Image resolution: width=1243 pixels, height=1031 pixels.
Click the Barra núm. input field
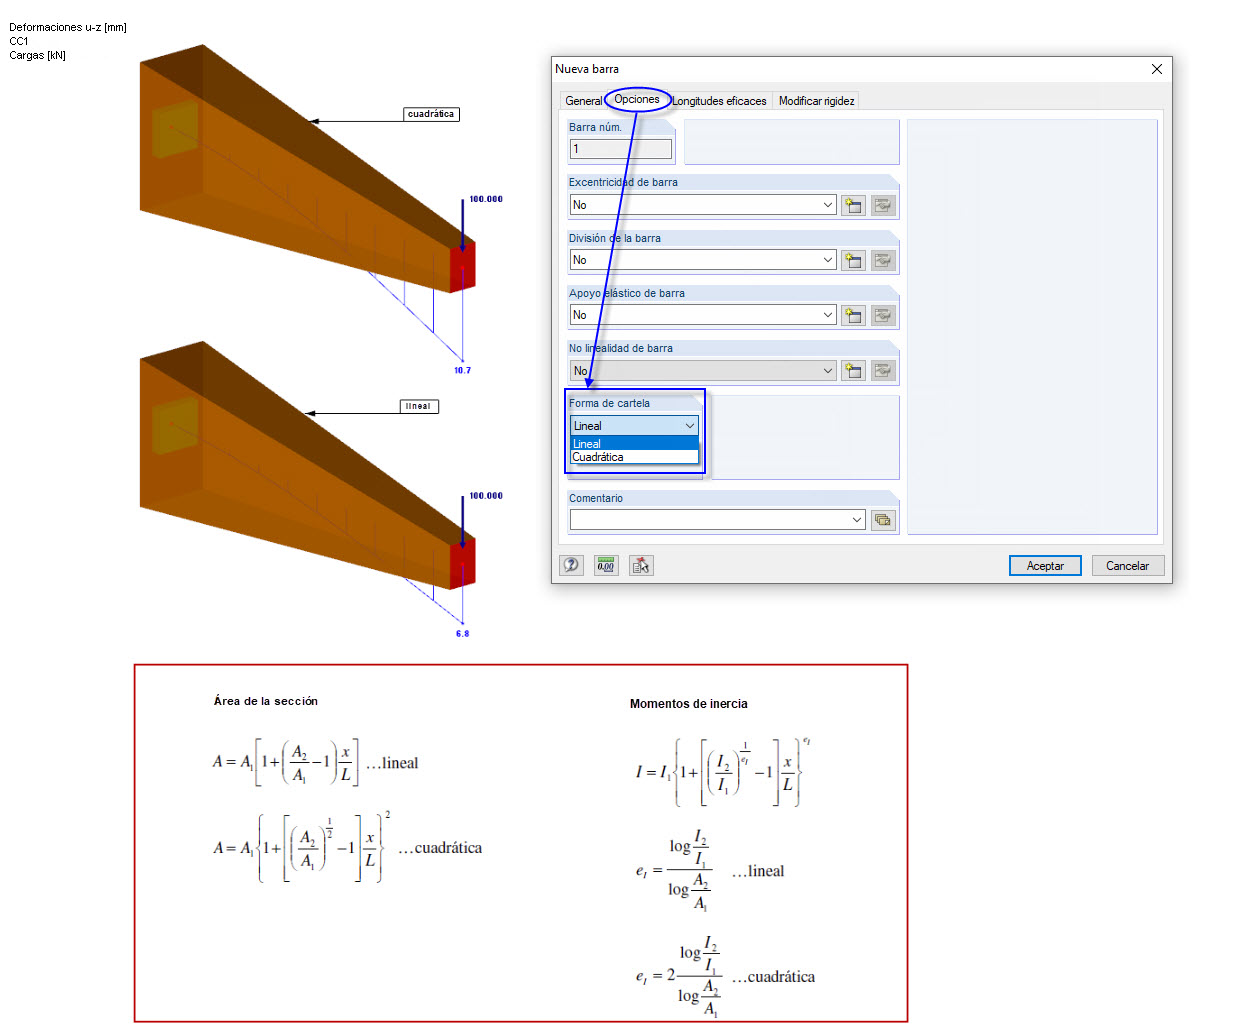click(621, 149)
